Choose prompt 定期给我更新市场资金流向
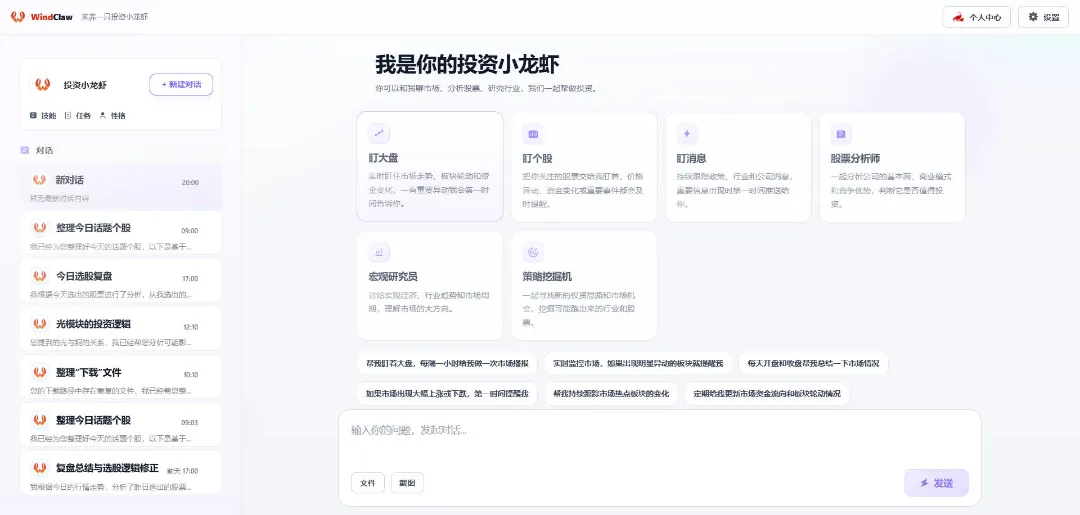The height and width of the screenshot is (515, 1080). 767,394
